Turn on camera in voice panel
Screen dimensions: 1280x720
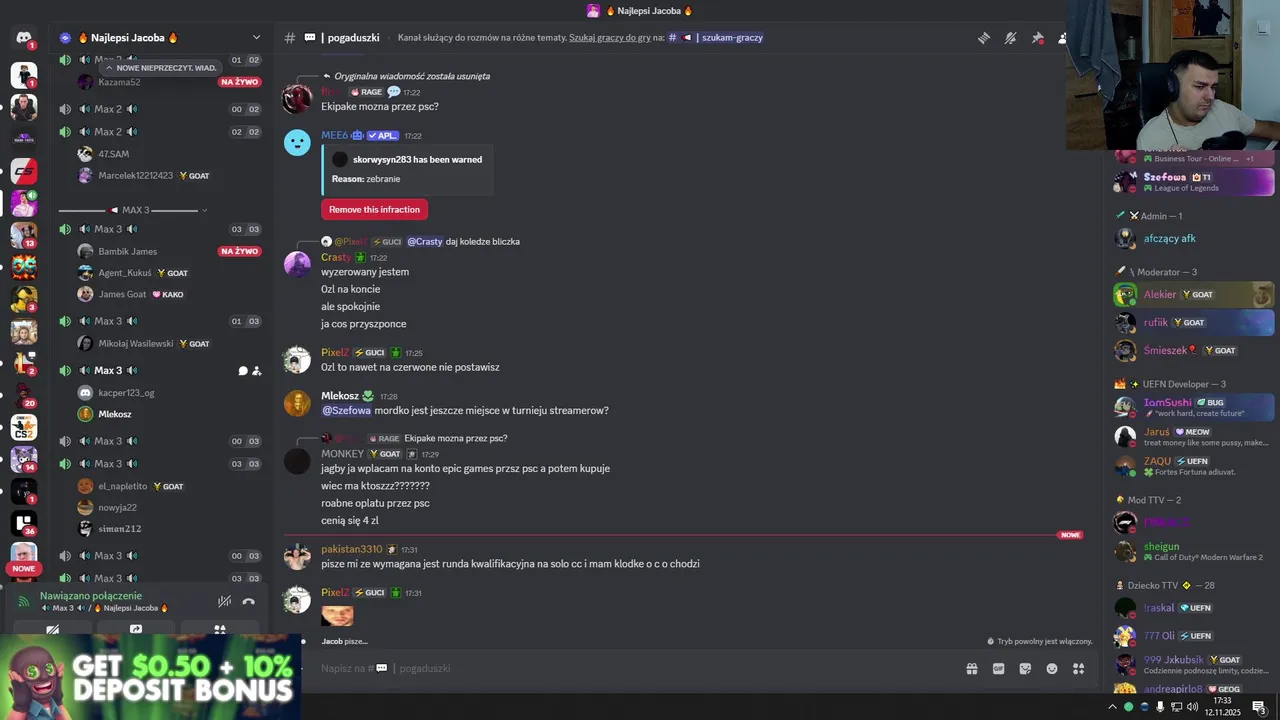click(x=52, y=630)
